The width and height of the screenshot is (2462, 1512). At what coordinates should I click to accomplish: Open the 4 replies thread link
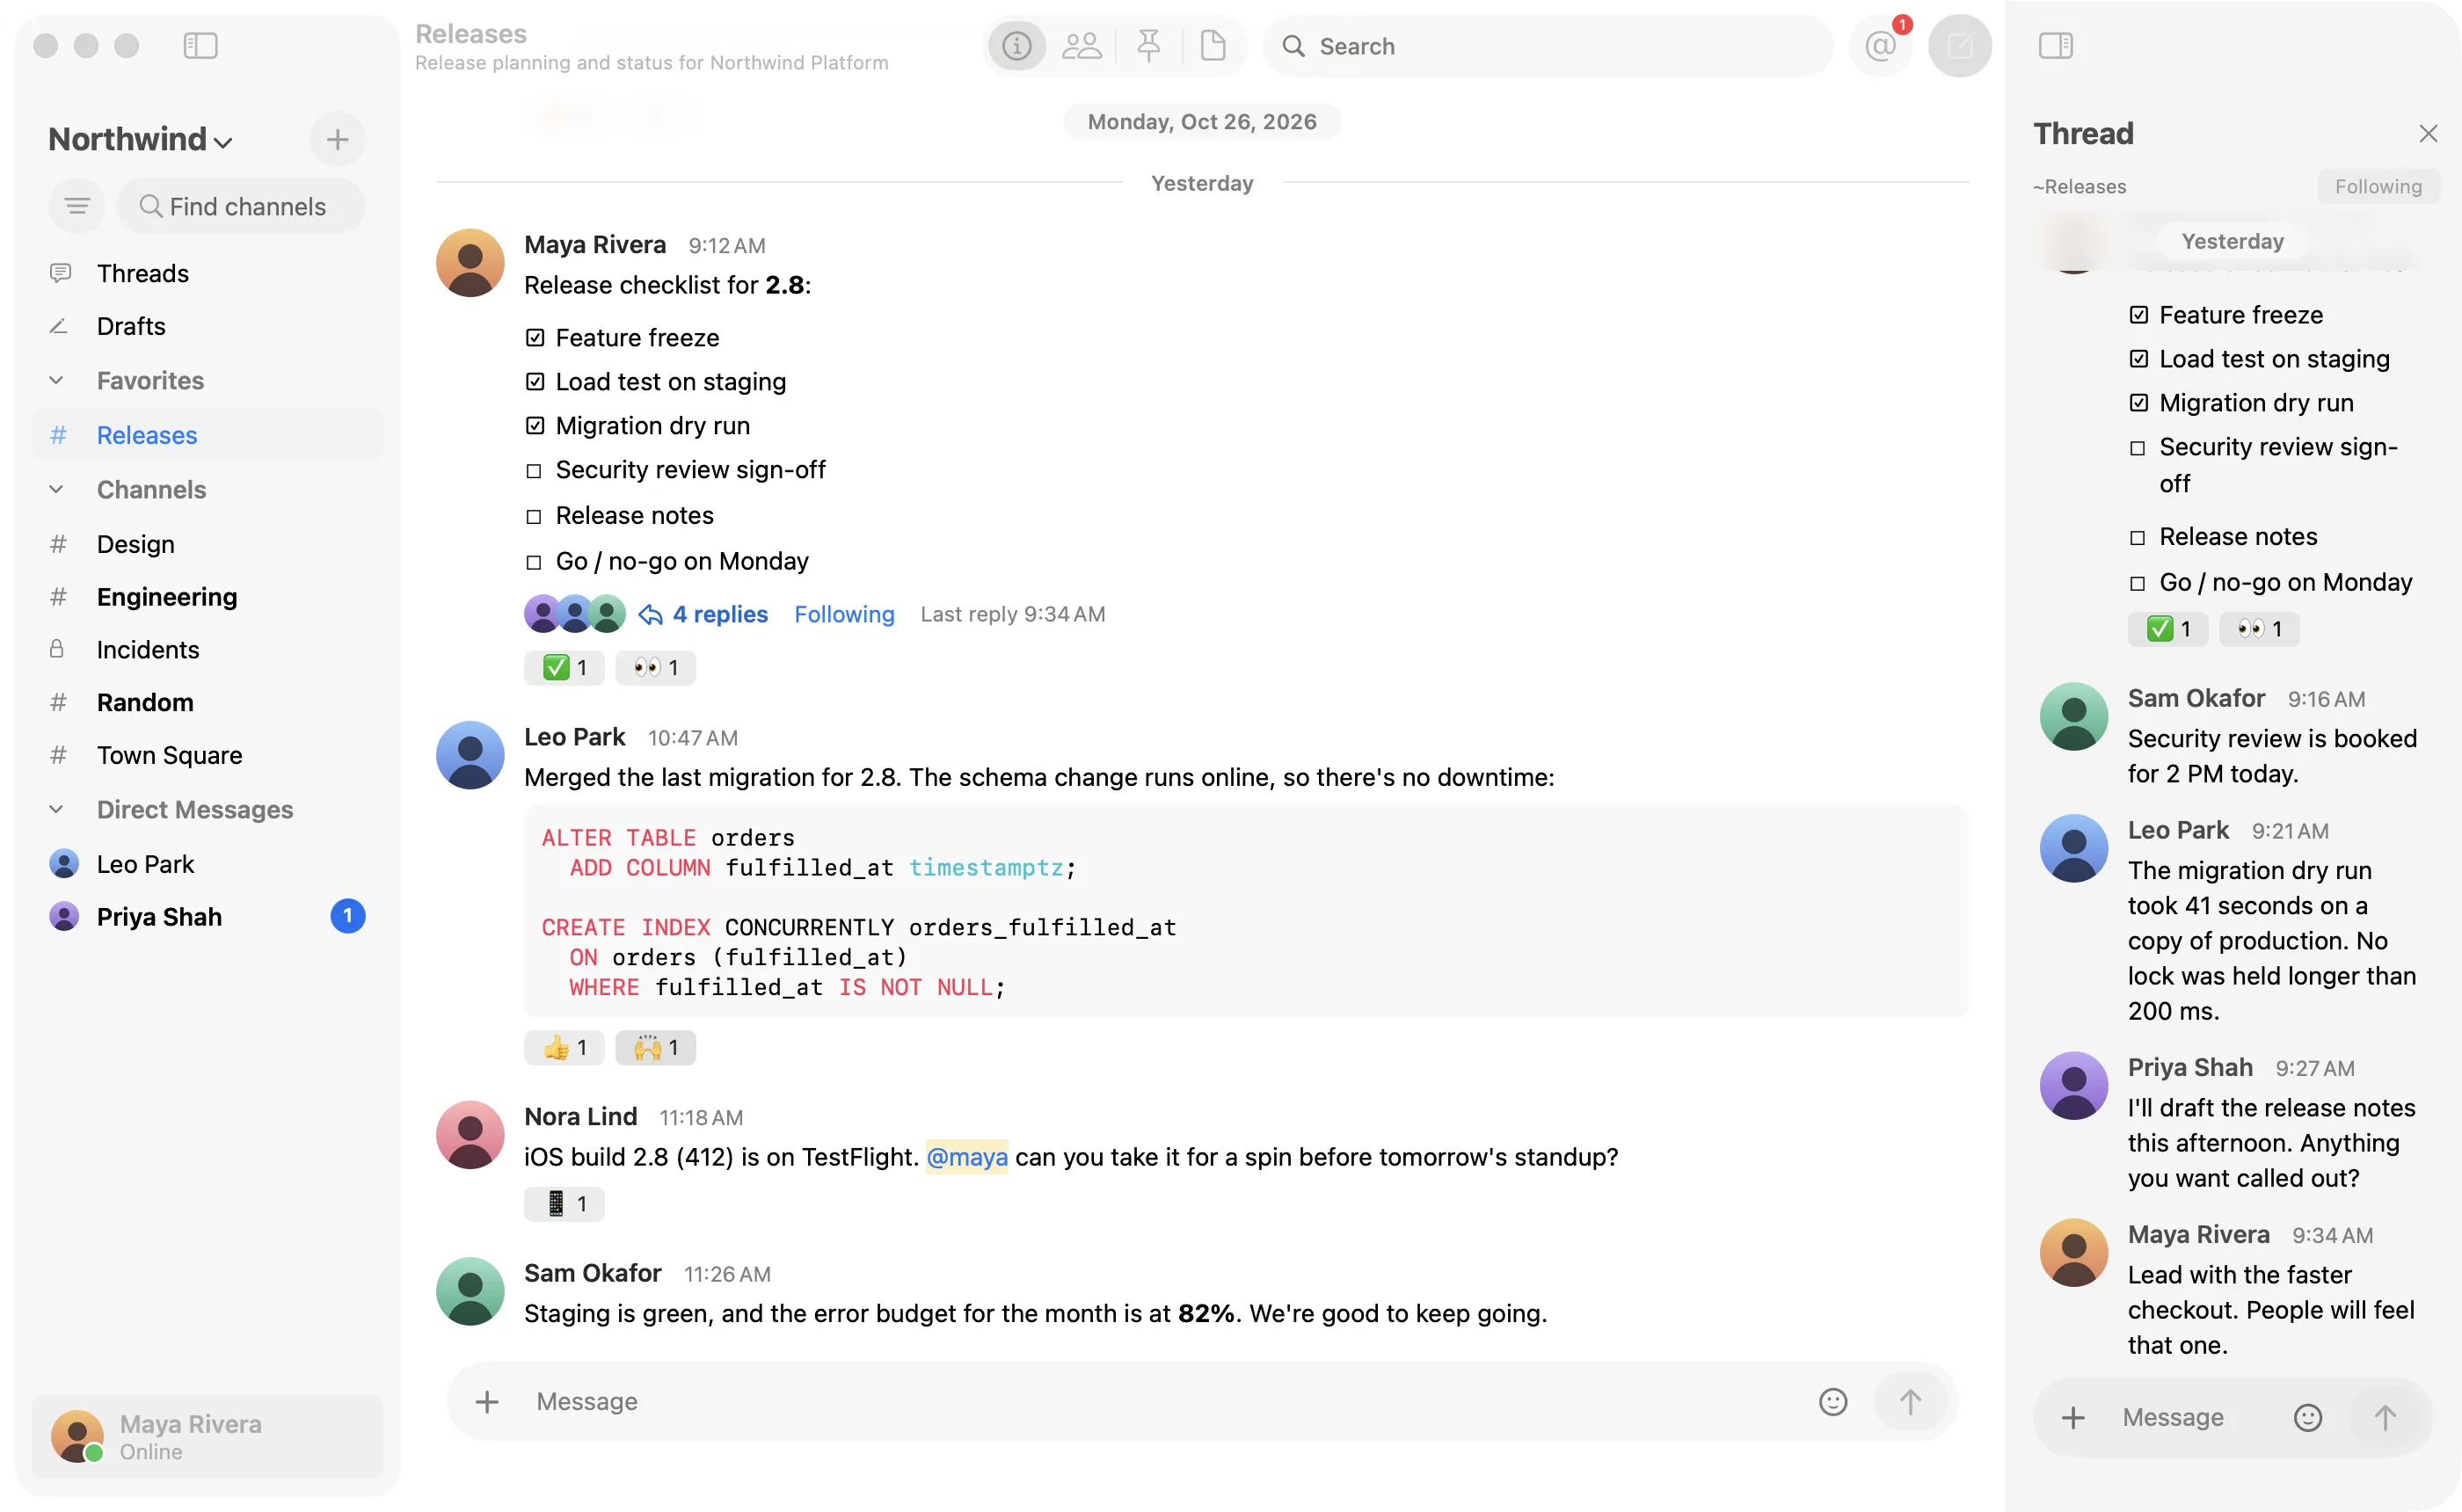point(720,614)
